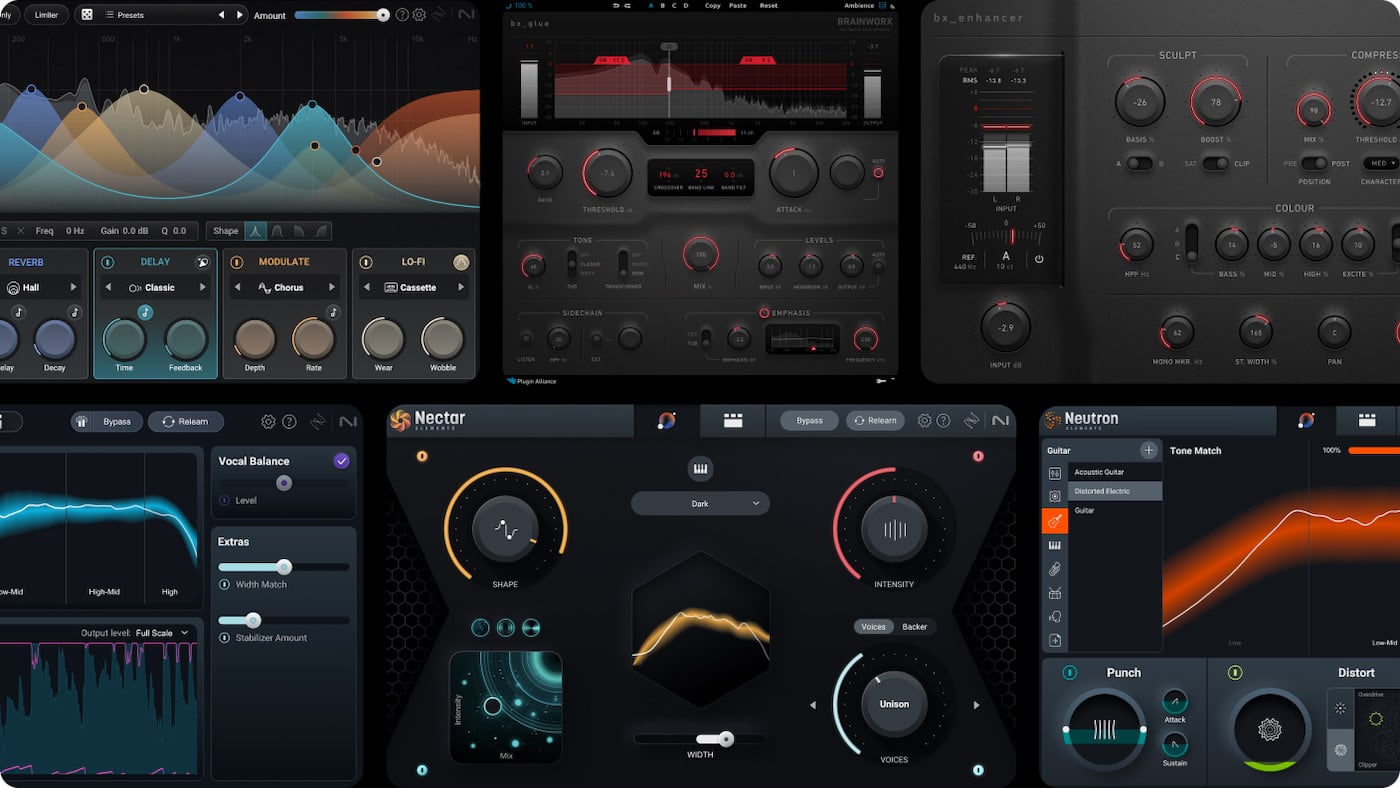This screenshot has height=788, width=1400.
Task: Open settings gear beside the Amount slider
Action: [419, 15]
